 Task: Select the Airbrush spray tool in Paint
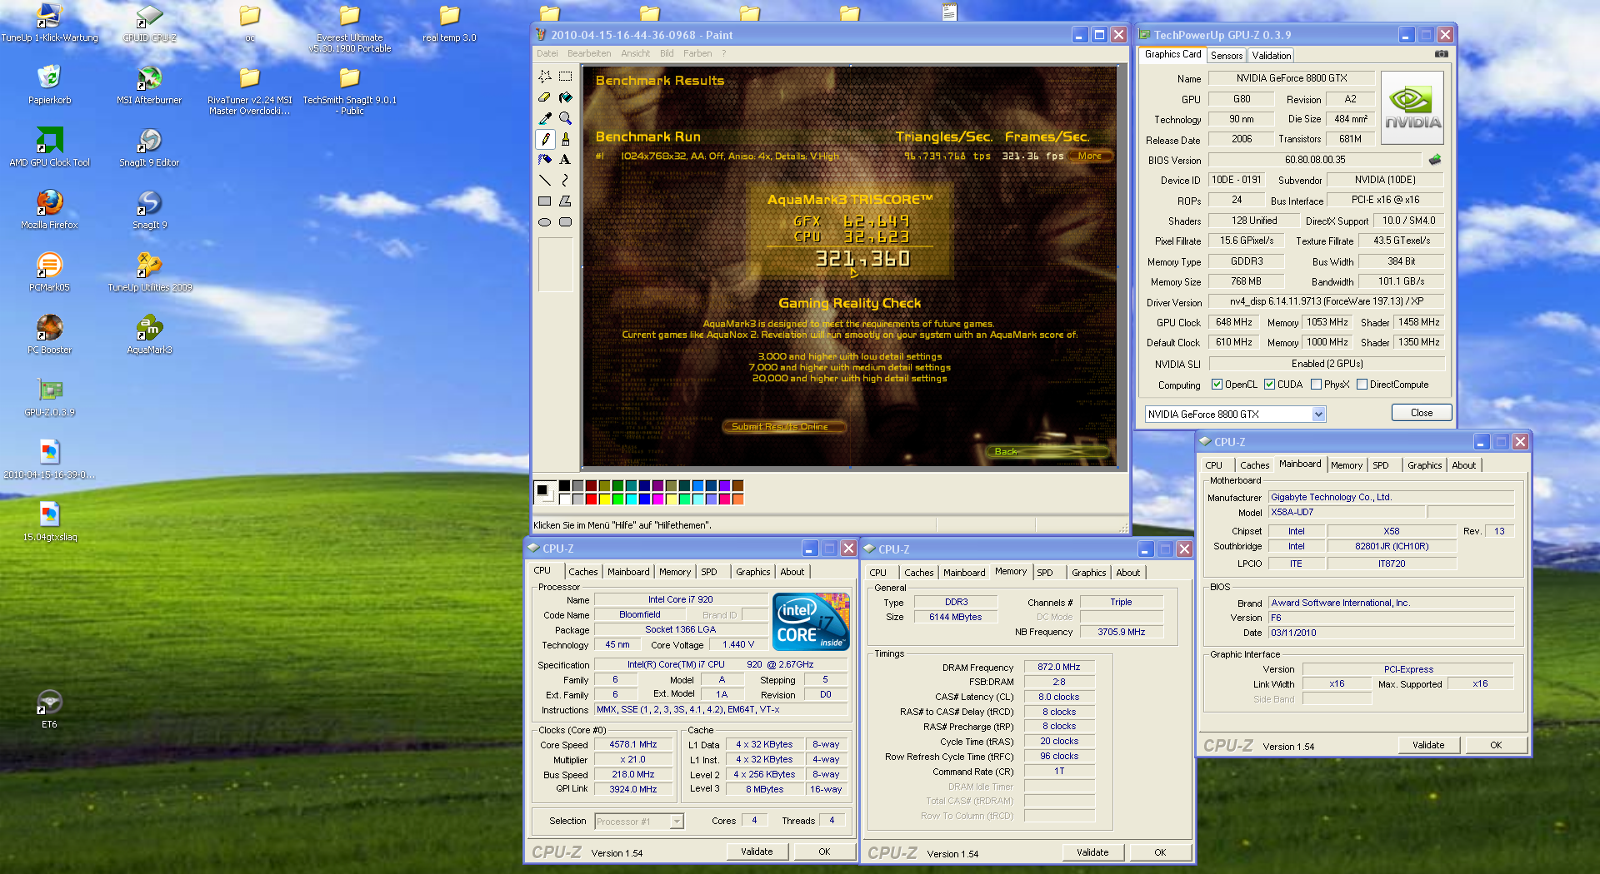point(545,159)
